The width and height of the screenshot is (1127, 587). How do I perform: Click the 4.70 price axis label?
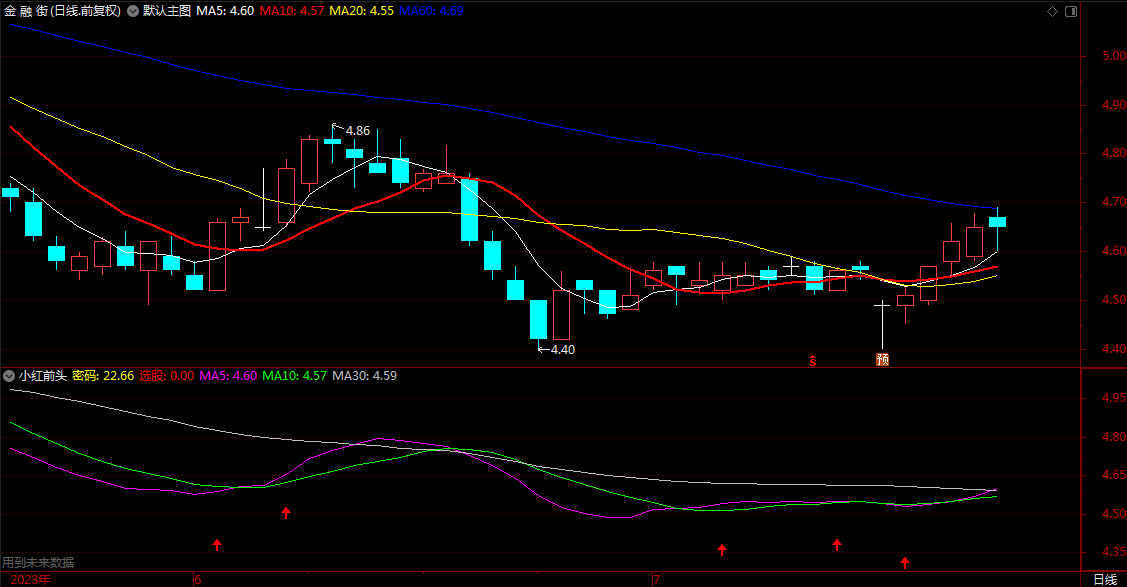pyautogui.click(x=1114, y=203)
